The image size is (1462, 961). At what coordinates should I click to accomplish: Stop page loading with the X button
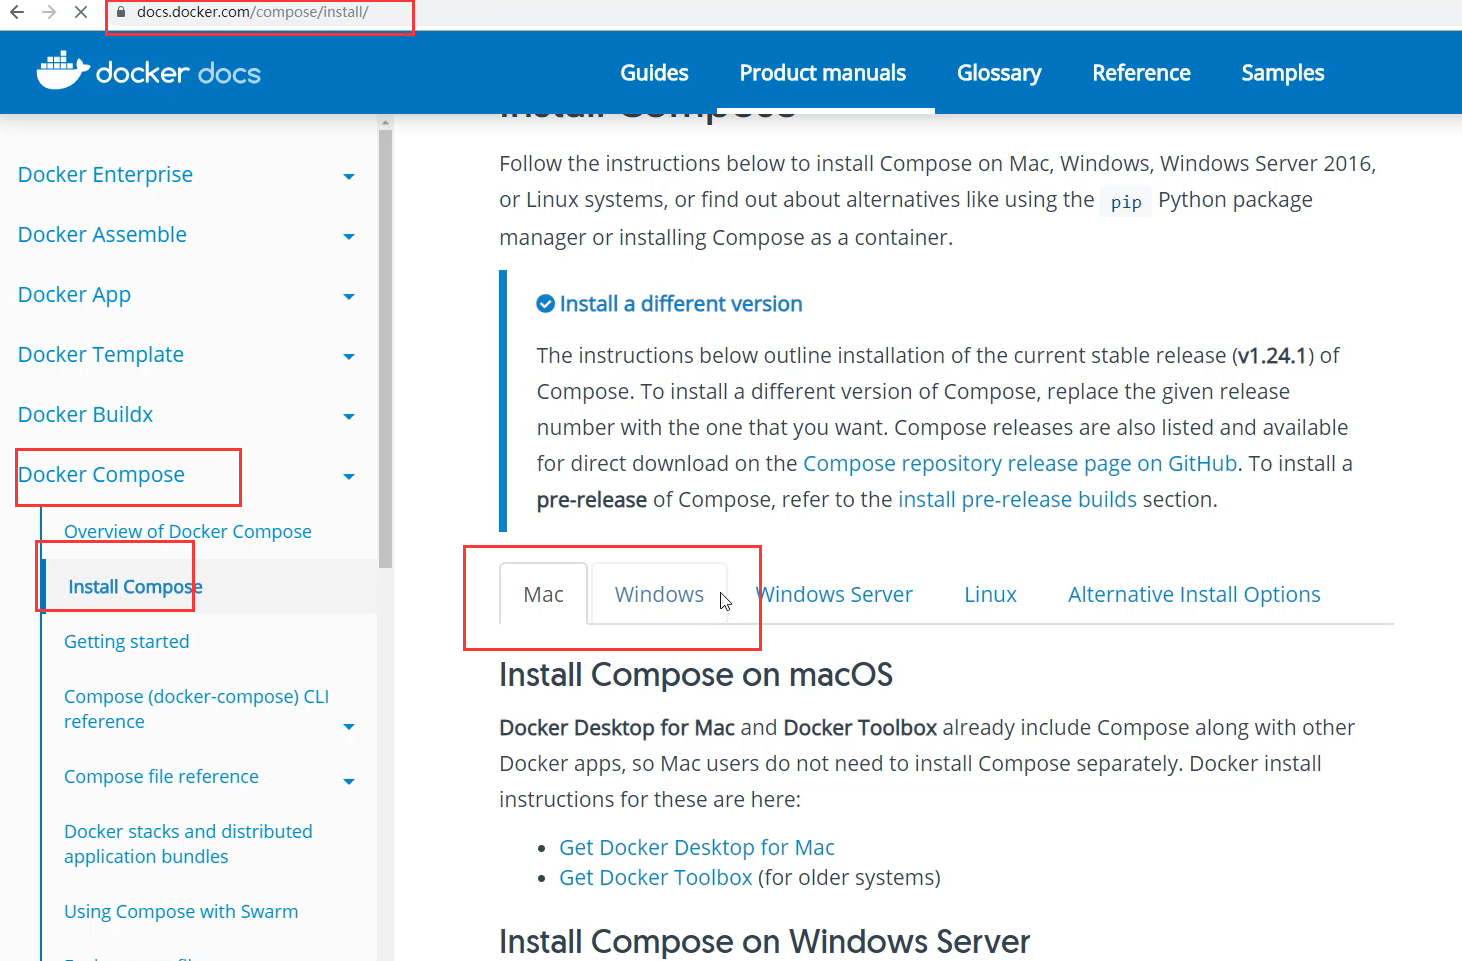tap(81, 13)
